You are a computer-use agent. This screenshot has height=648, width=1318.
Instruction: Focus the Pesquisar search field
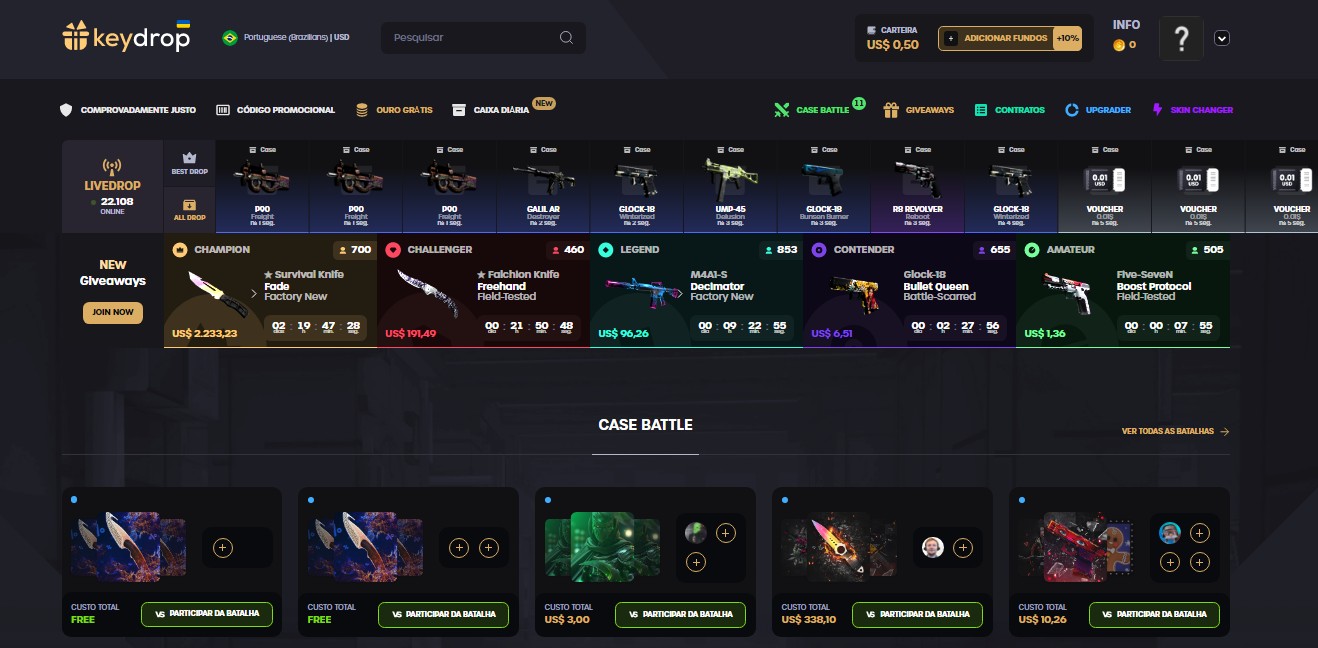483,38
